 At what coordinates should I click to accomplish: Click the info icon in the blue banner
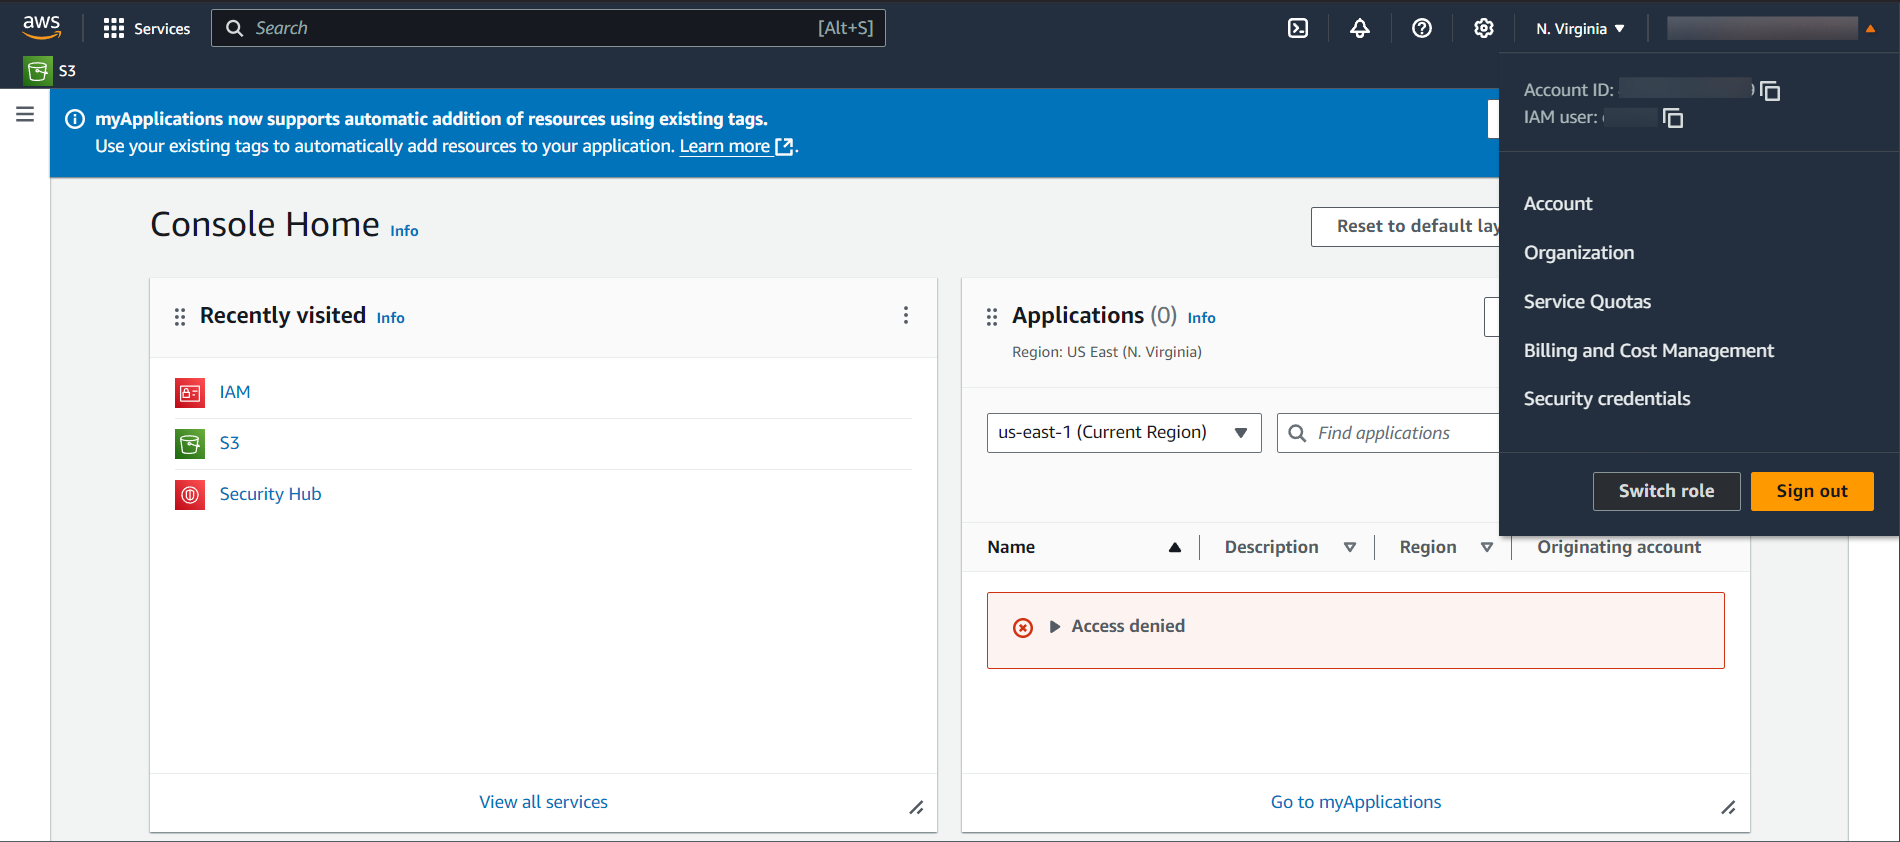click(x=75, y=119)
